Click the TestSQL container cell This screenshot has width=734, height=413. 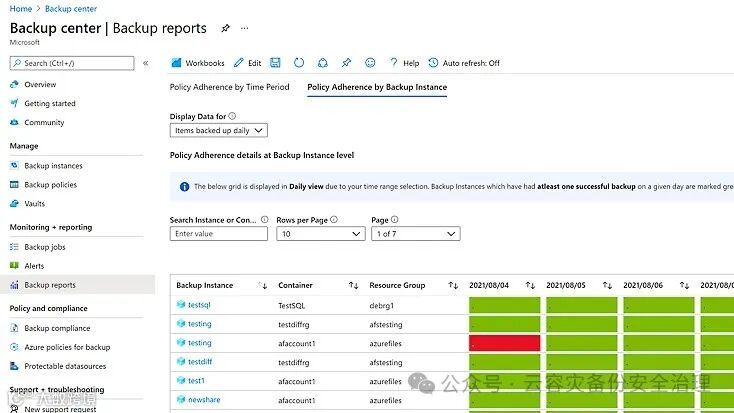(x=292, y=305)
